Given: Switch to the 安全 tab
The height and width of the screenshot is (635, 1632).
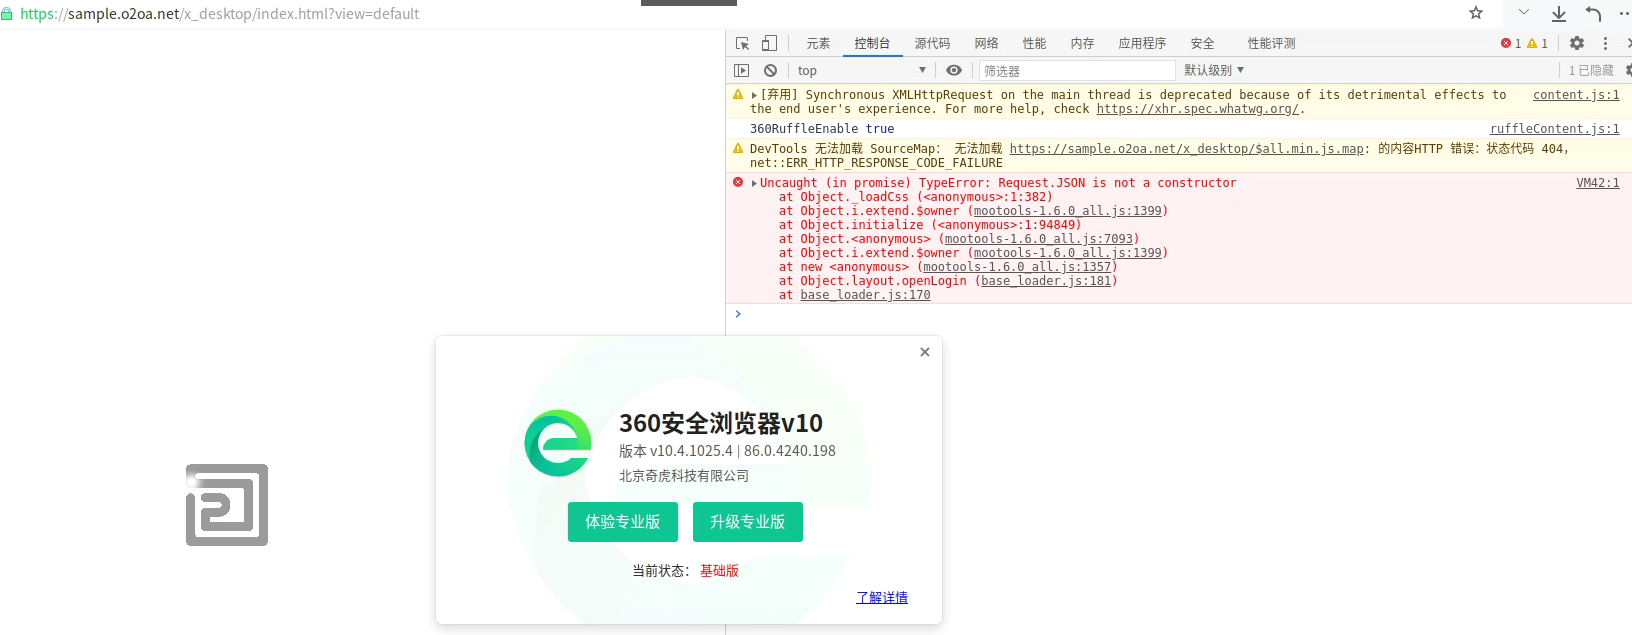Looking at the screenshot, I should pyautogui.click(x=1202, y=43).
